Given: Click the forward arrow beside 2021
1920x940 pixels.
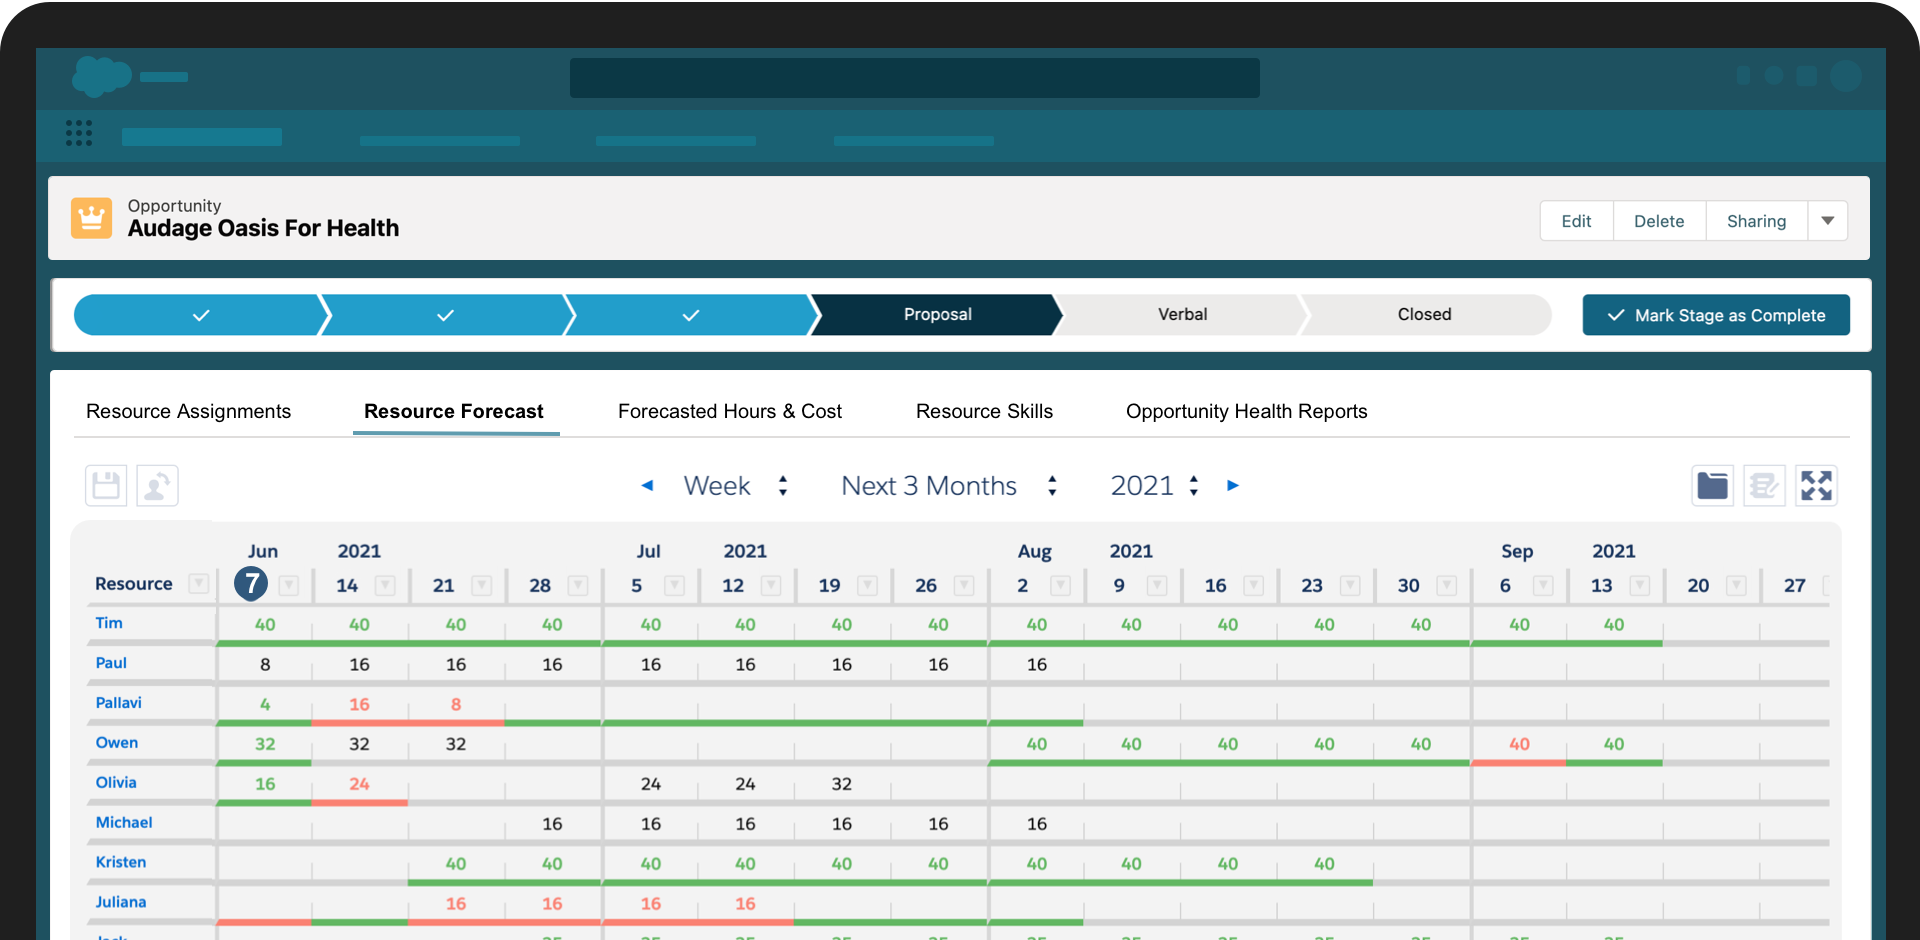Looking at the screenshot, I should pyautogui.click(x=1233, y=485).
